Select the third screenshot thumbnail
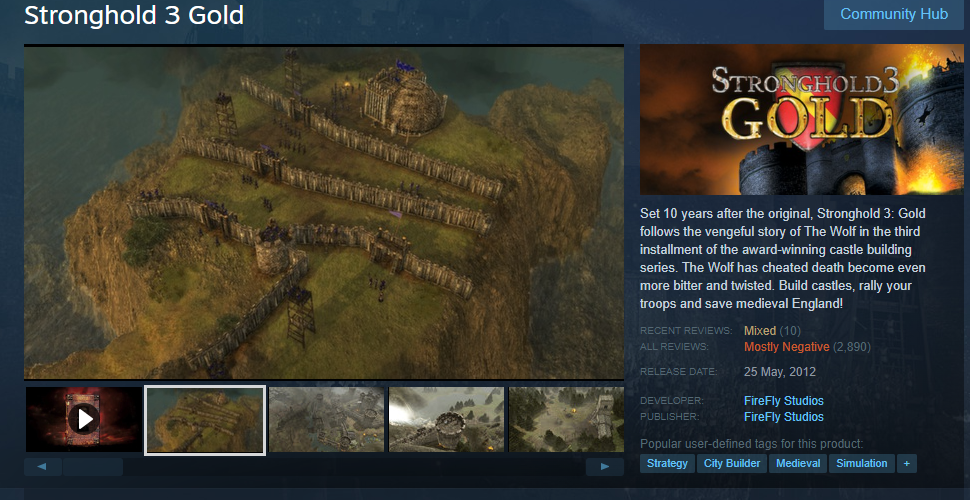 pyautogui.click(x=327, y=420)
